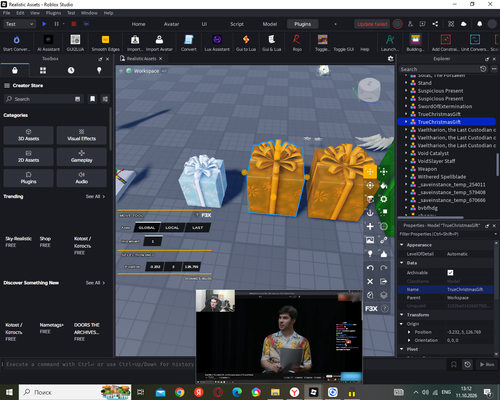500x400 pixels.
Task: Open the Toolbox inventory grid tab
Action: [x=43, y=70]
